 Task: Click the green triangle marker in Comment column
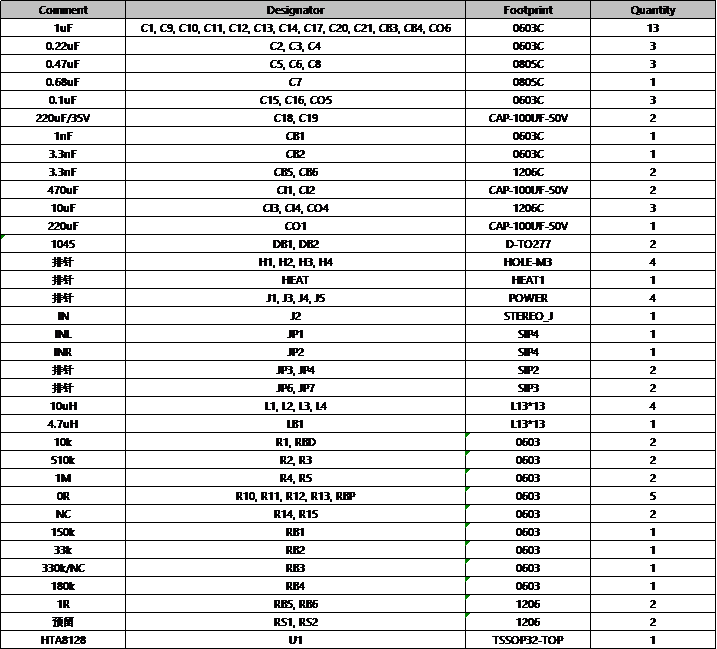point(3,237)
